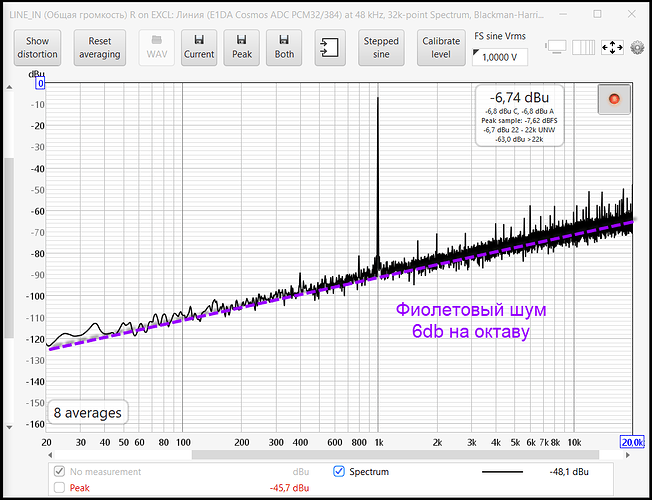The image size is (652, 500).
Task: Open the Stepped sine measurement
Action: [381, 47]
